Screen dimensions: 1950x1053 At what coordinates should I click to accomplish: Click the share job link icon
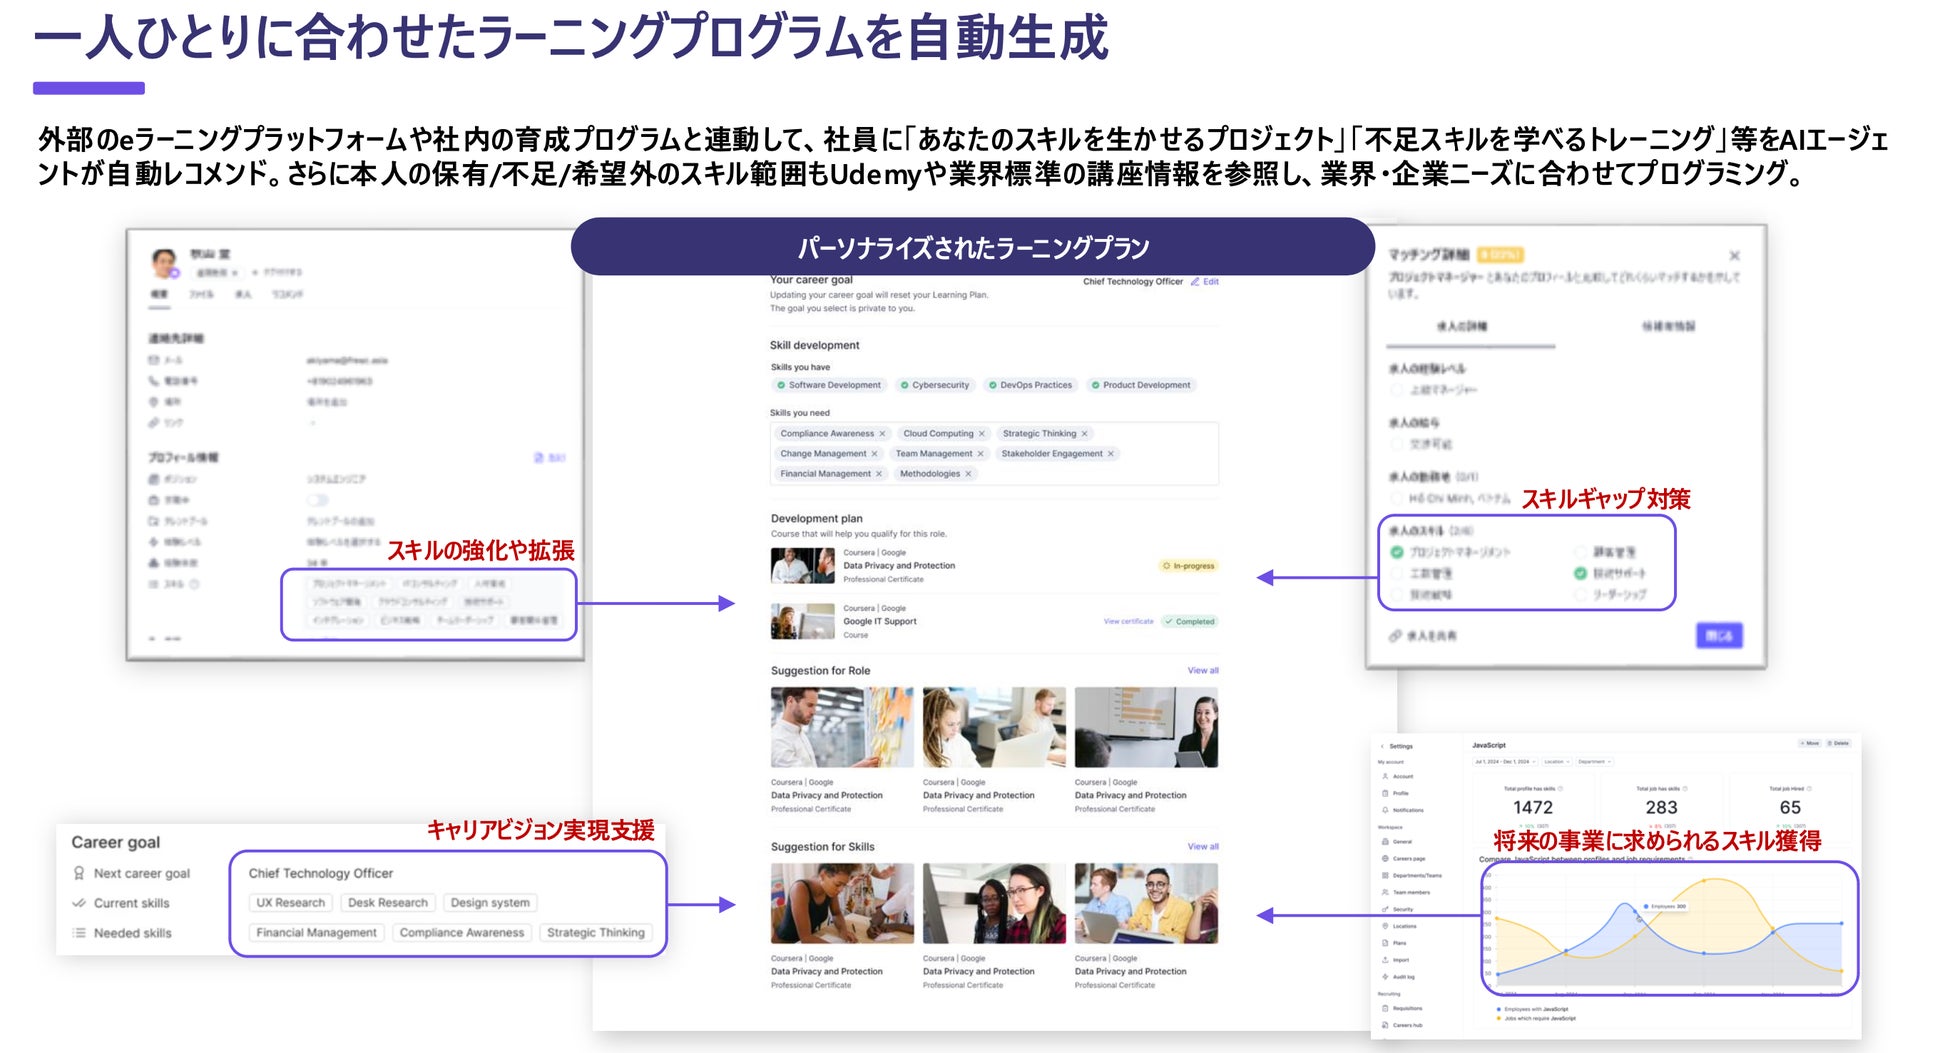[x=1395, y=636]
